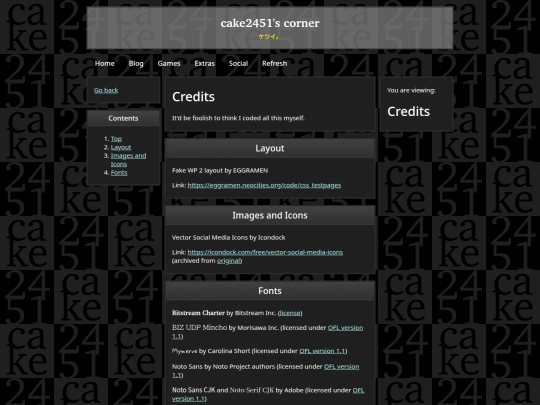Screen dimensions: 540x405
Task: Open Bitstream Charter license link
Action: point(290,313)
